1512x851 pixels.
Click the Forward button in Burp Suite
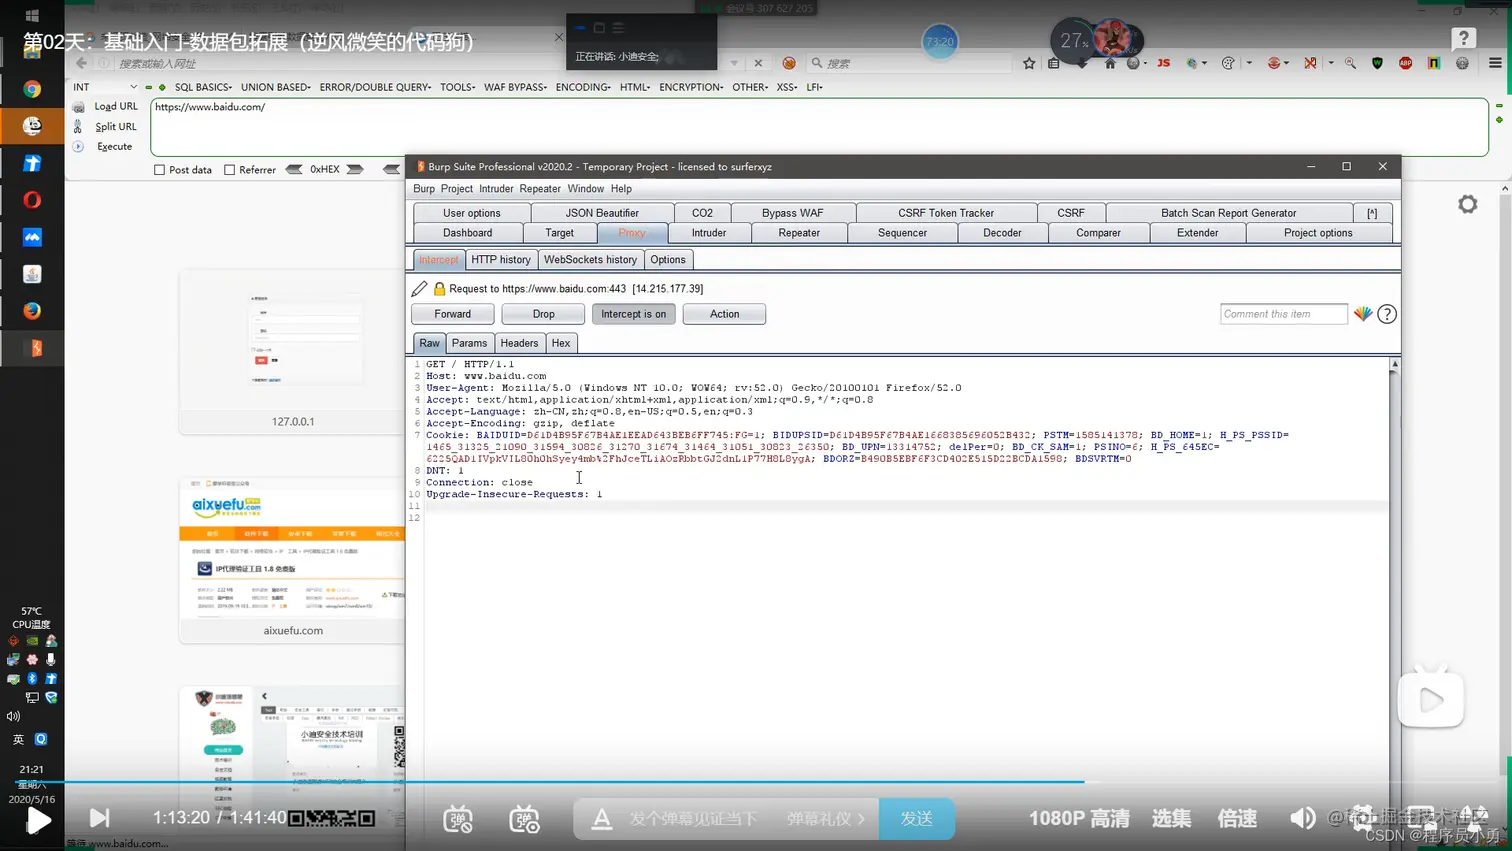(x=452, y=314)
